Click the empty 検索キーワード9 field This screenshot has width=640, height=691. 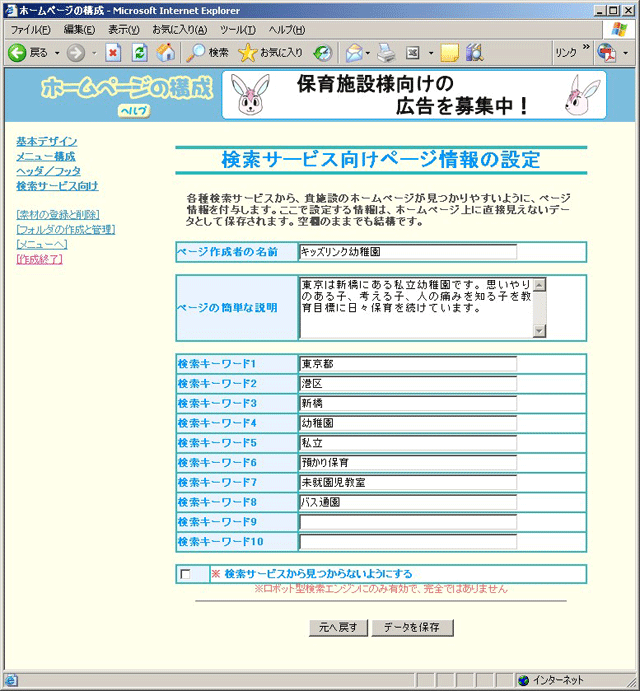pos(408,522)
